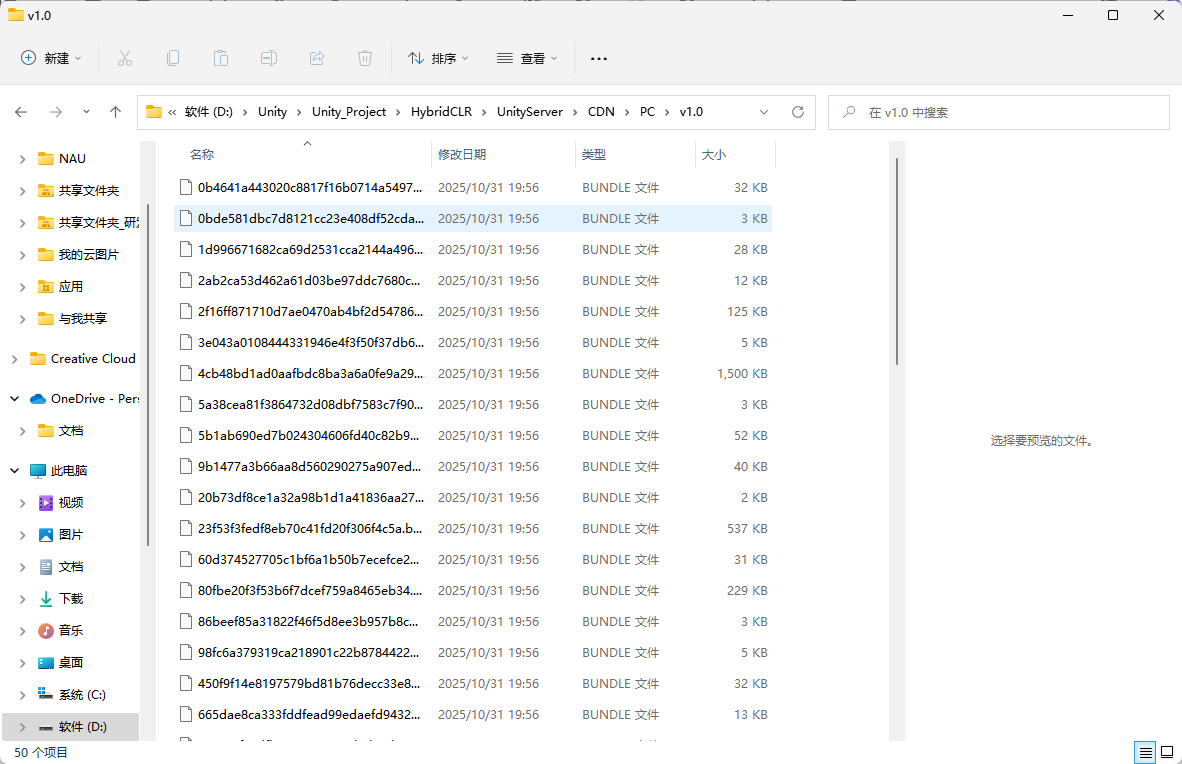The height and width of the screenshot is (764, 1182).
Task: Click the Paste clipboard icon
Action: point(221,58)
